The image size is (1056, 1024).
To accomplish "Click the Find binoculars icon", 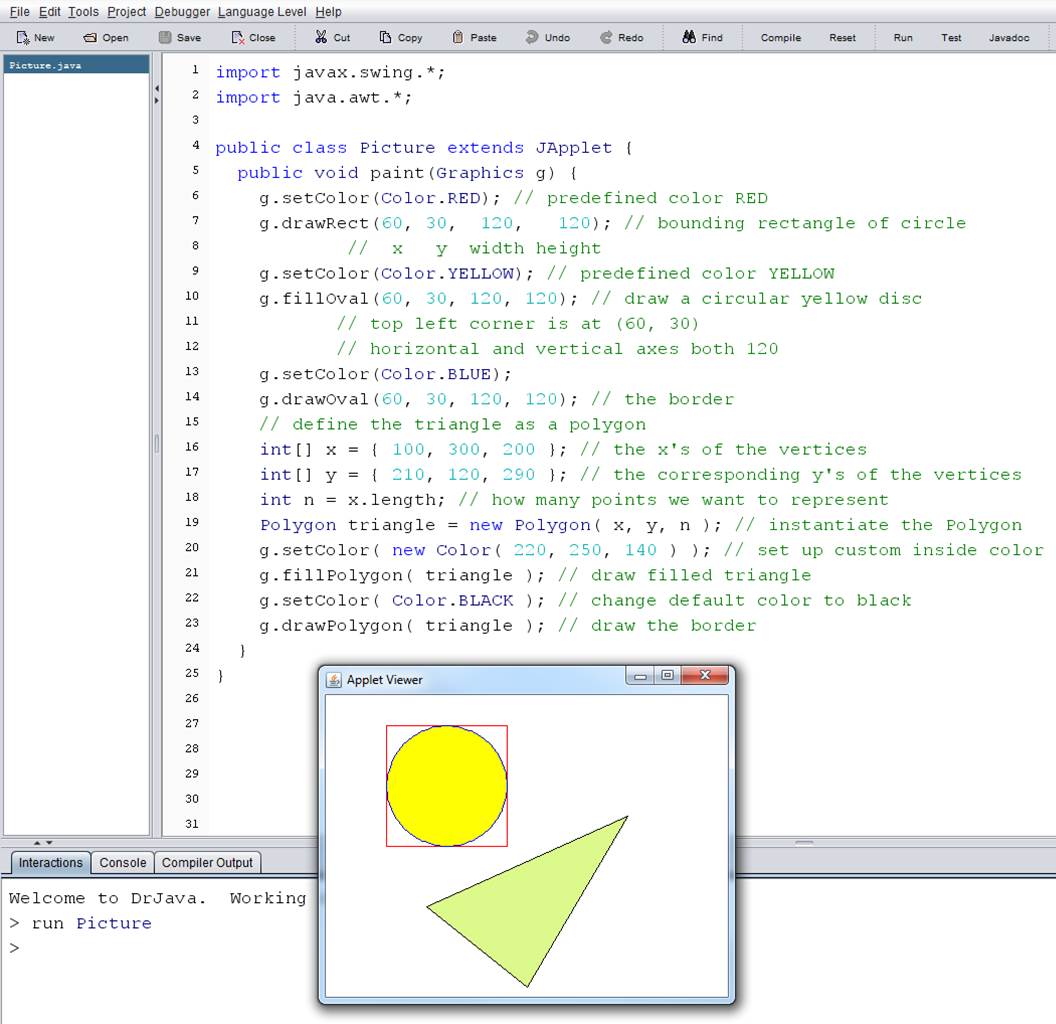I will pos(689,37).
